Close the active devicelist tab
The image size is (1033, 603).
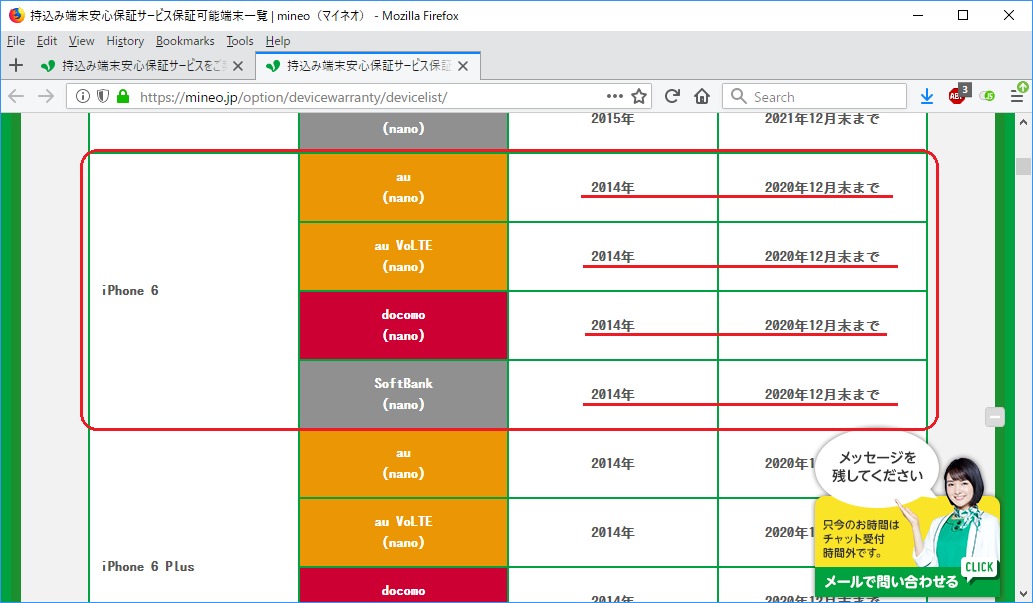point(465,66)
